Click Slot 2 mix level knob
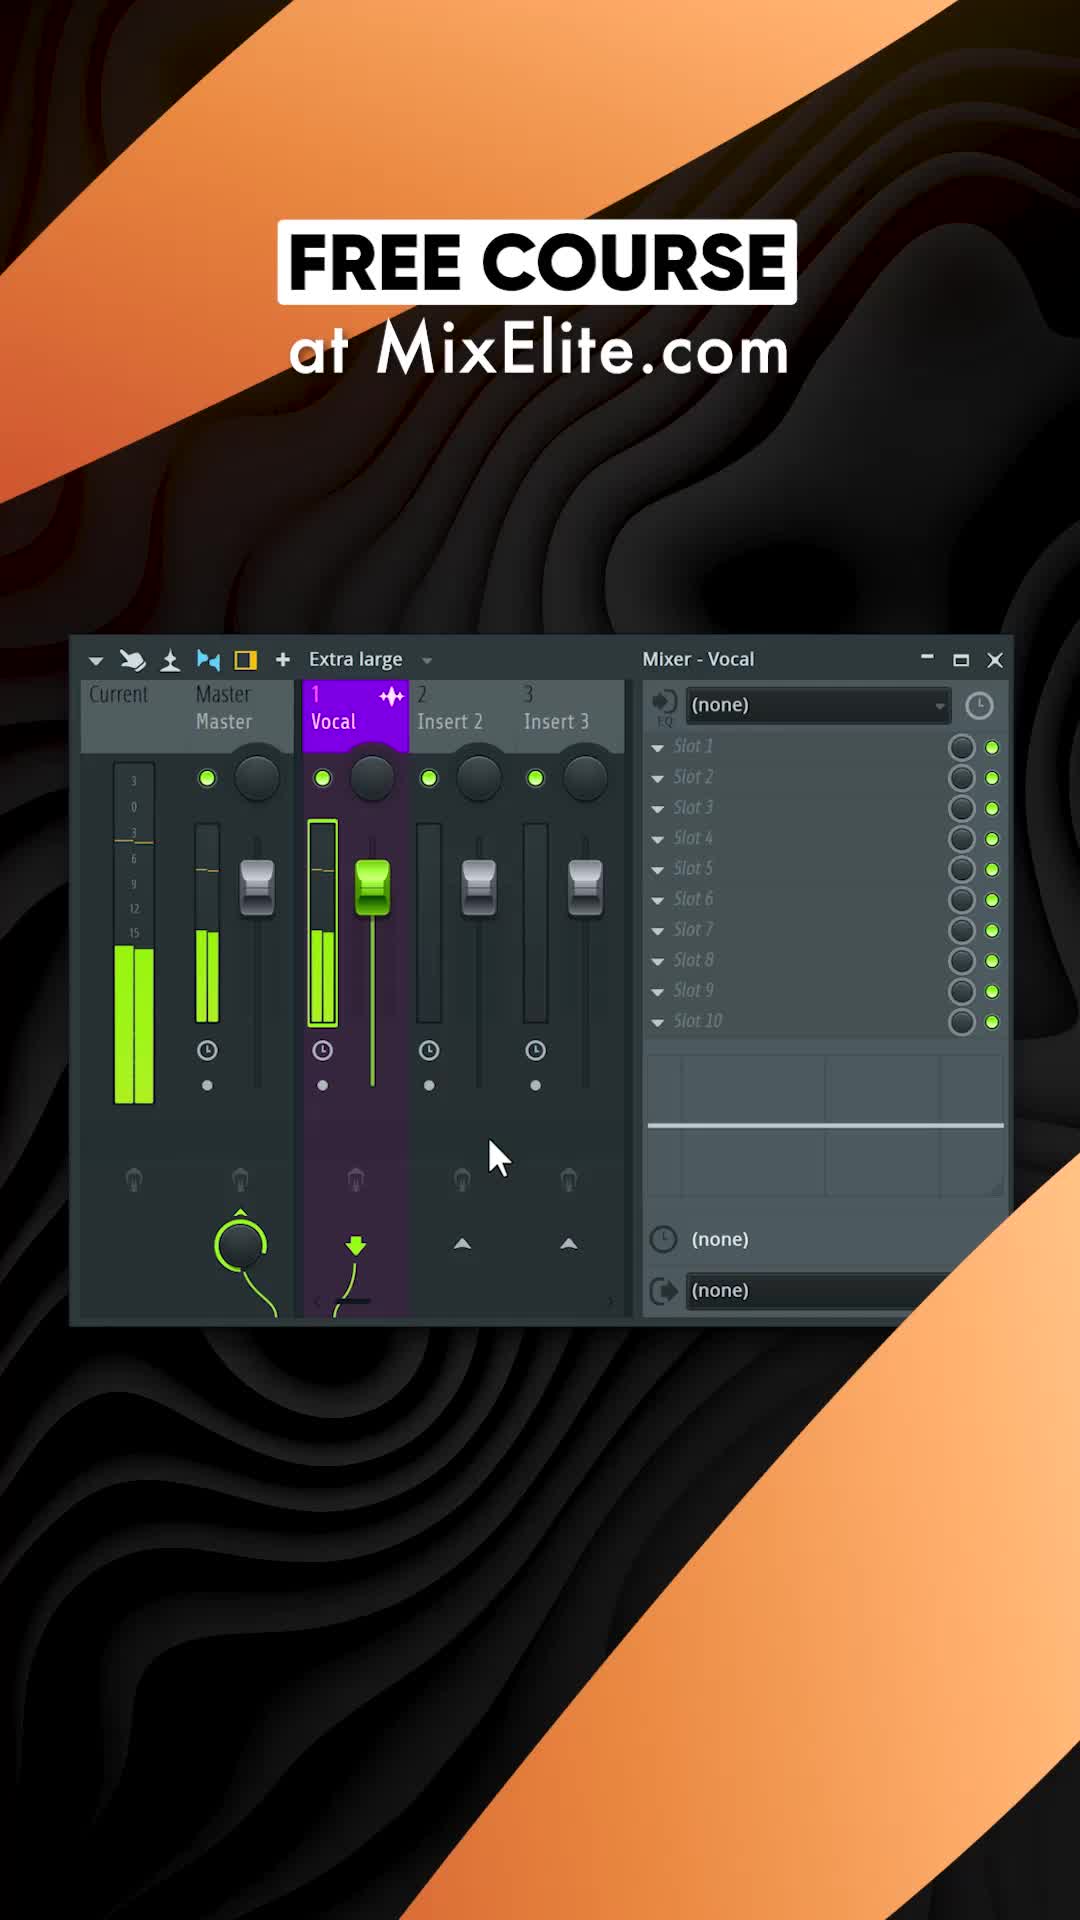 962,778
